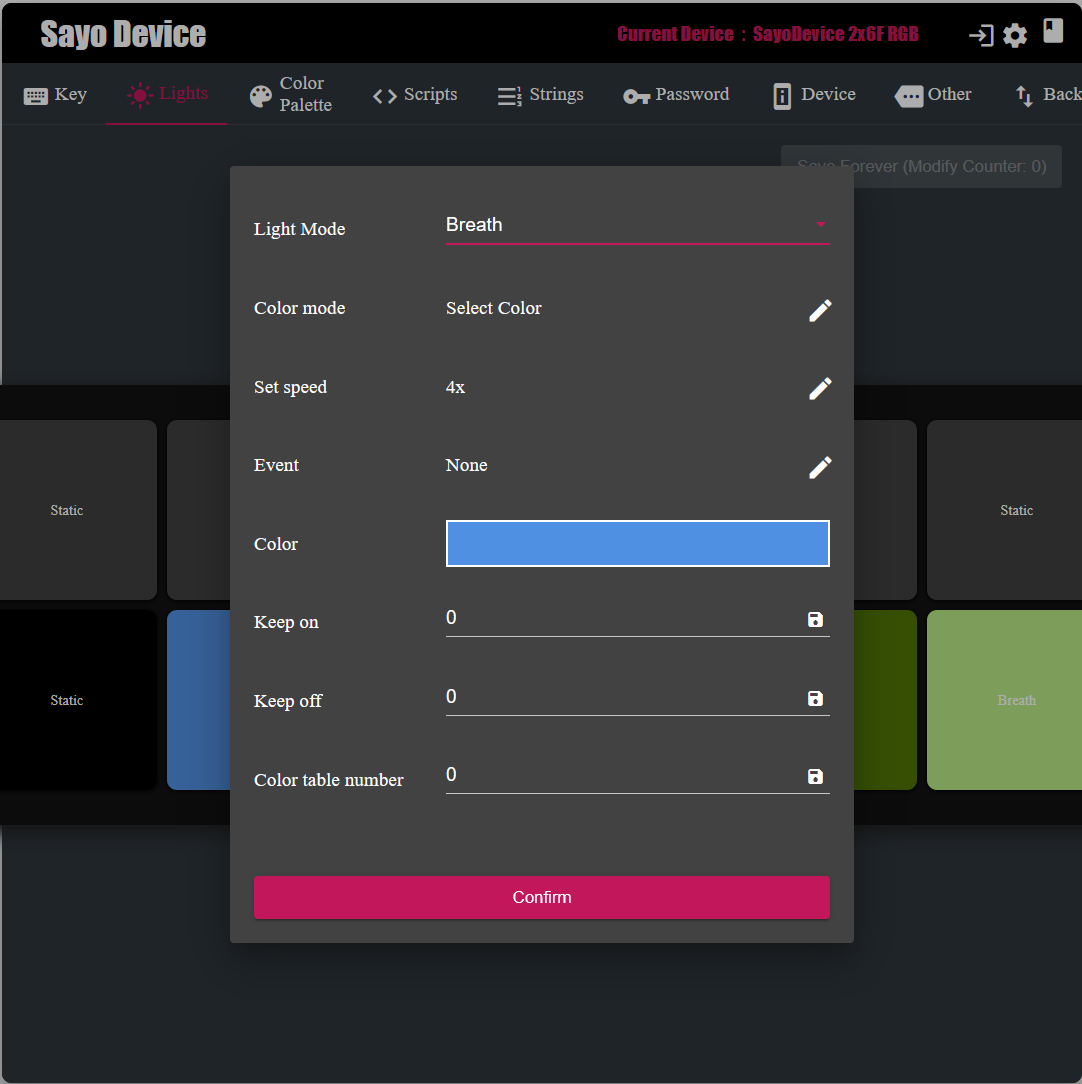The height and width of the screenshot is (1084, 1082).
Task: Save the Keep off value
Action: [x=815, y=698]
